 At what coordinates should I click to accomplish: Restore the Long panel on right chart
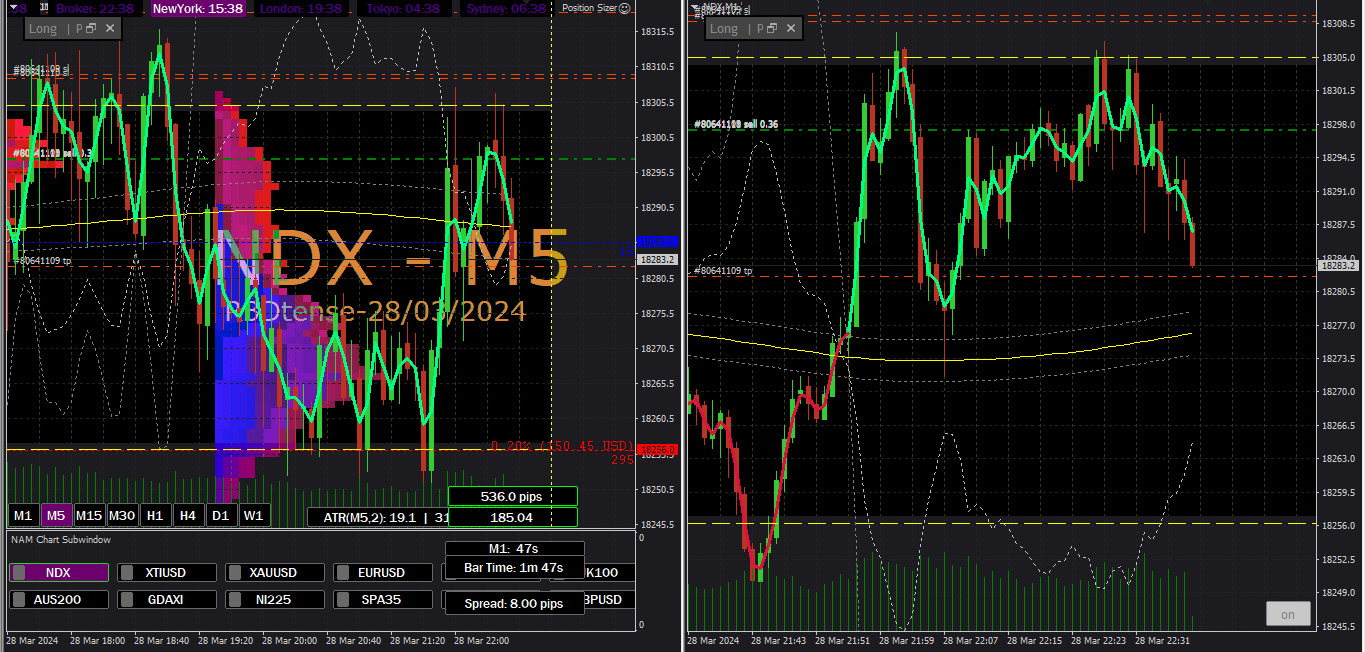[772, 29]
